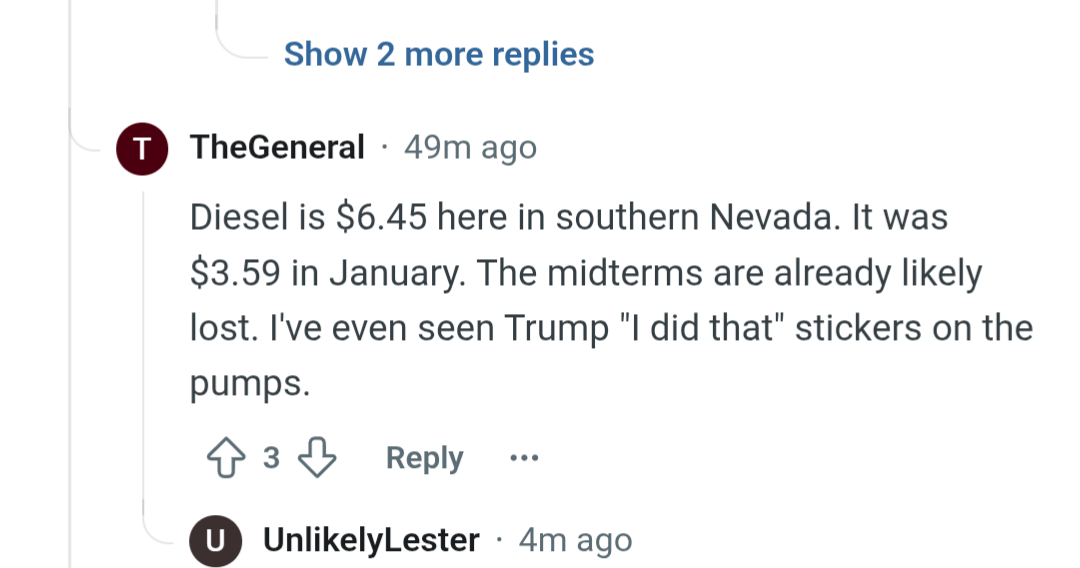This screenshot has width=1080, height=568.
Task: Open UnlikelyLester's user profile
Action: pos(371,541)
